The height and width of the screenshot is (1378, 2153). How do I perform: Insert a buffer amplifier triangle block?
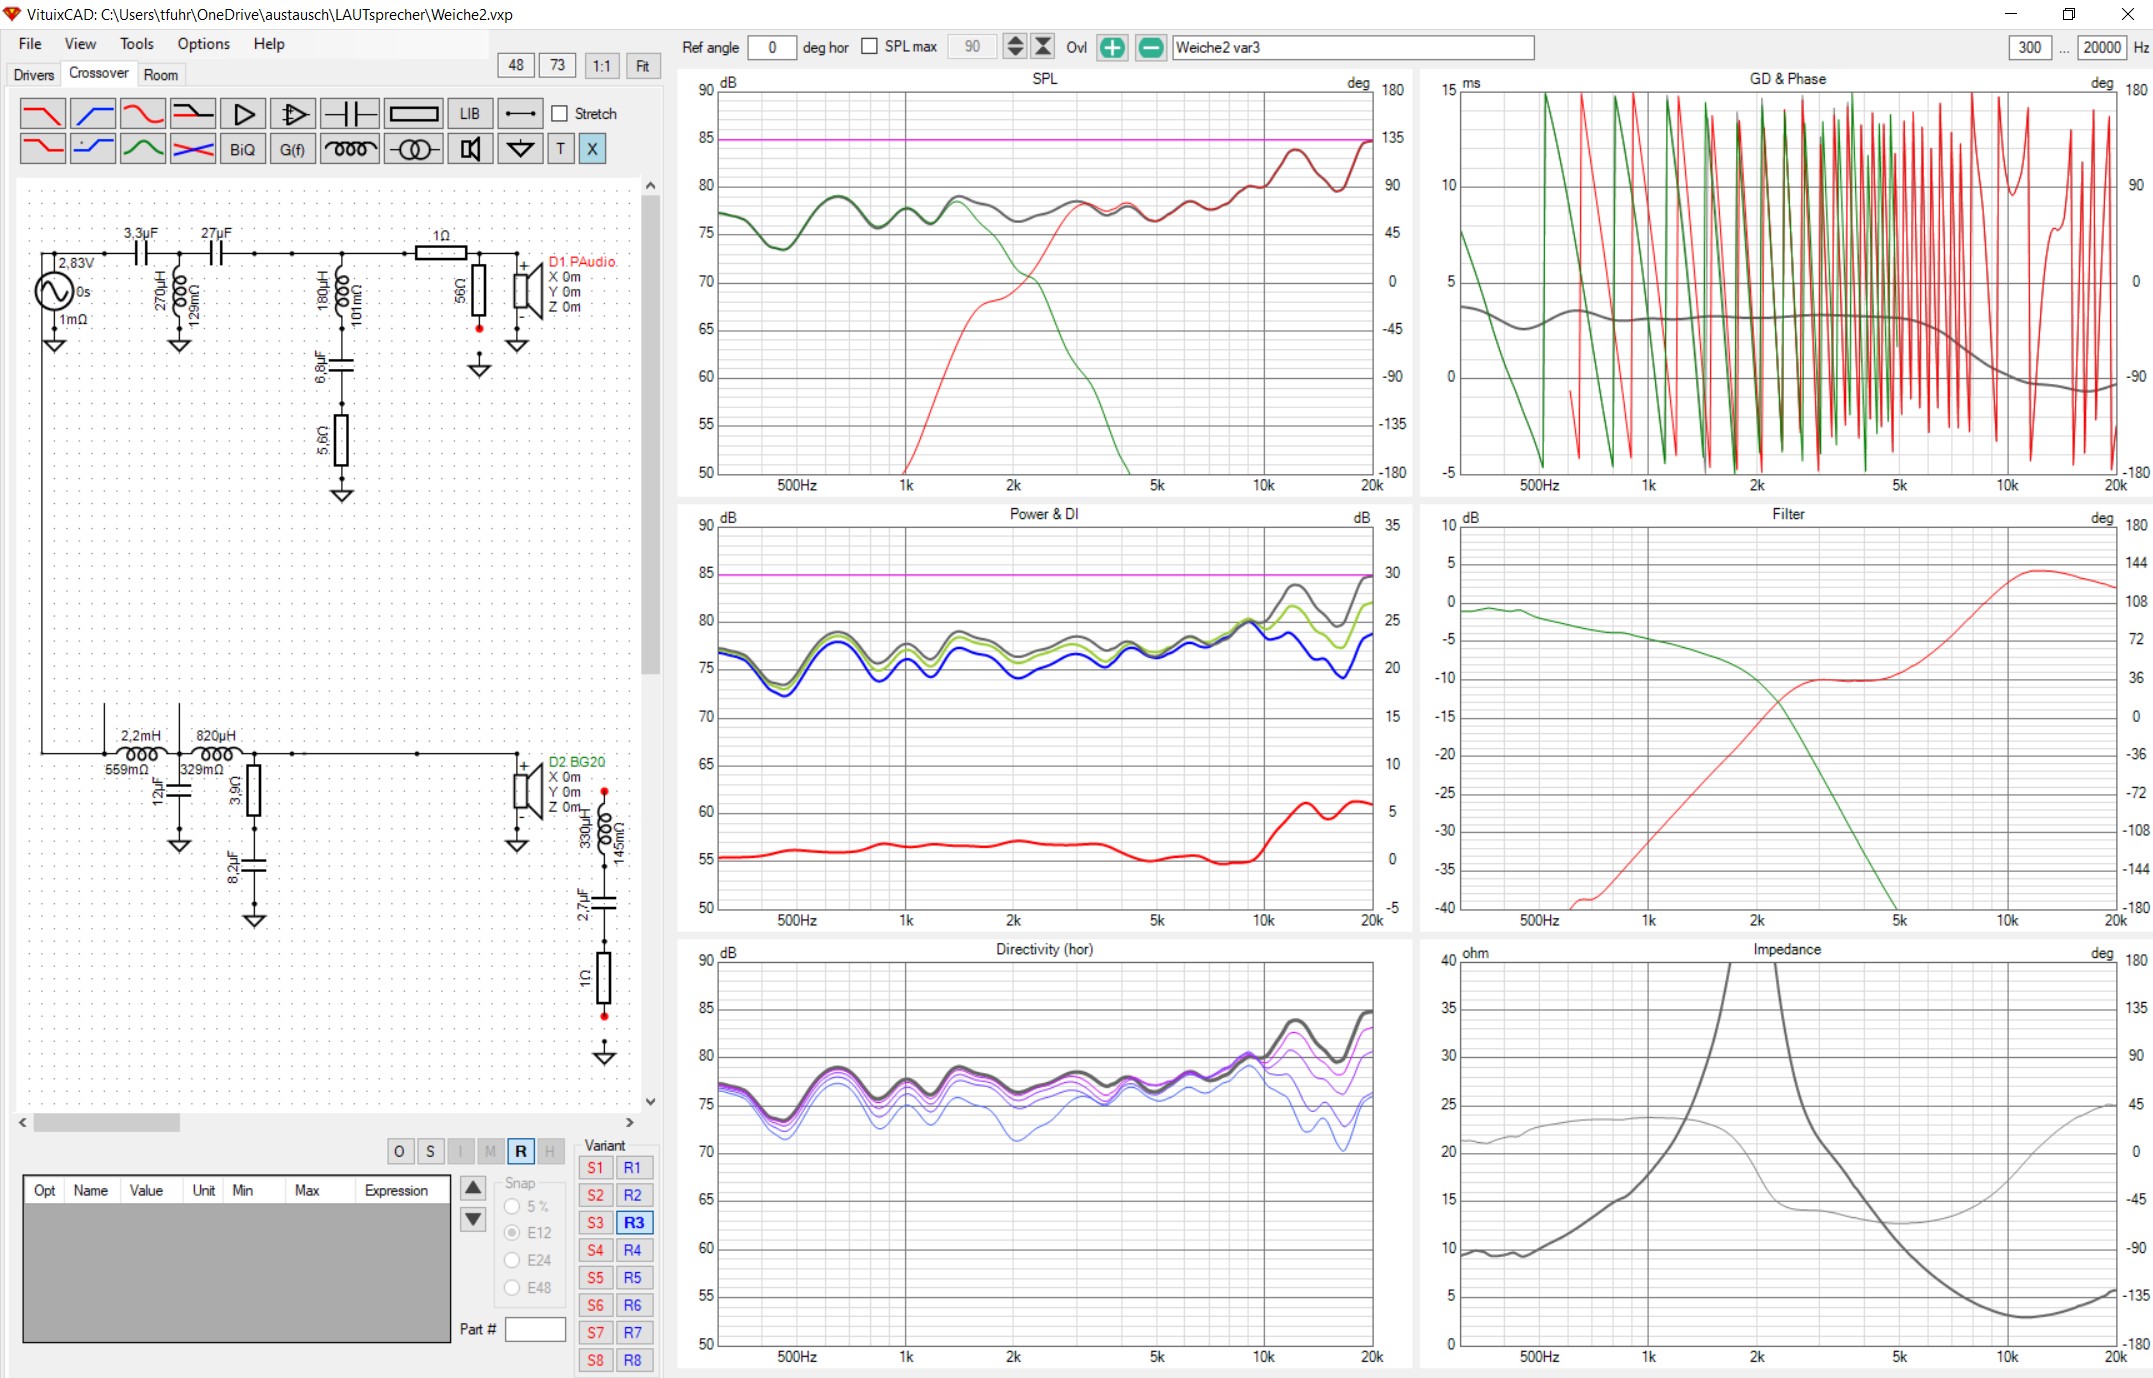(x=243, y=114)
